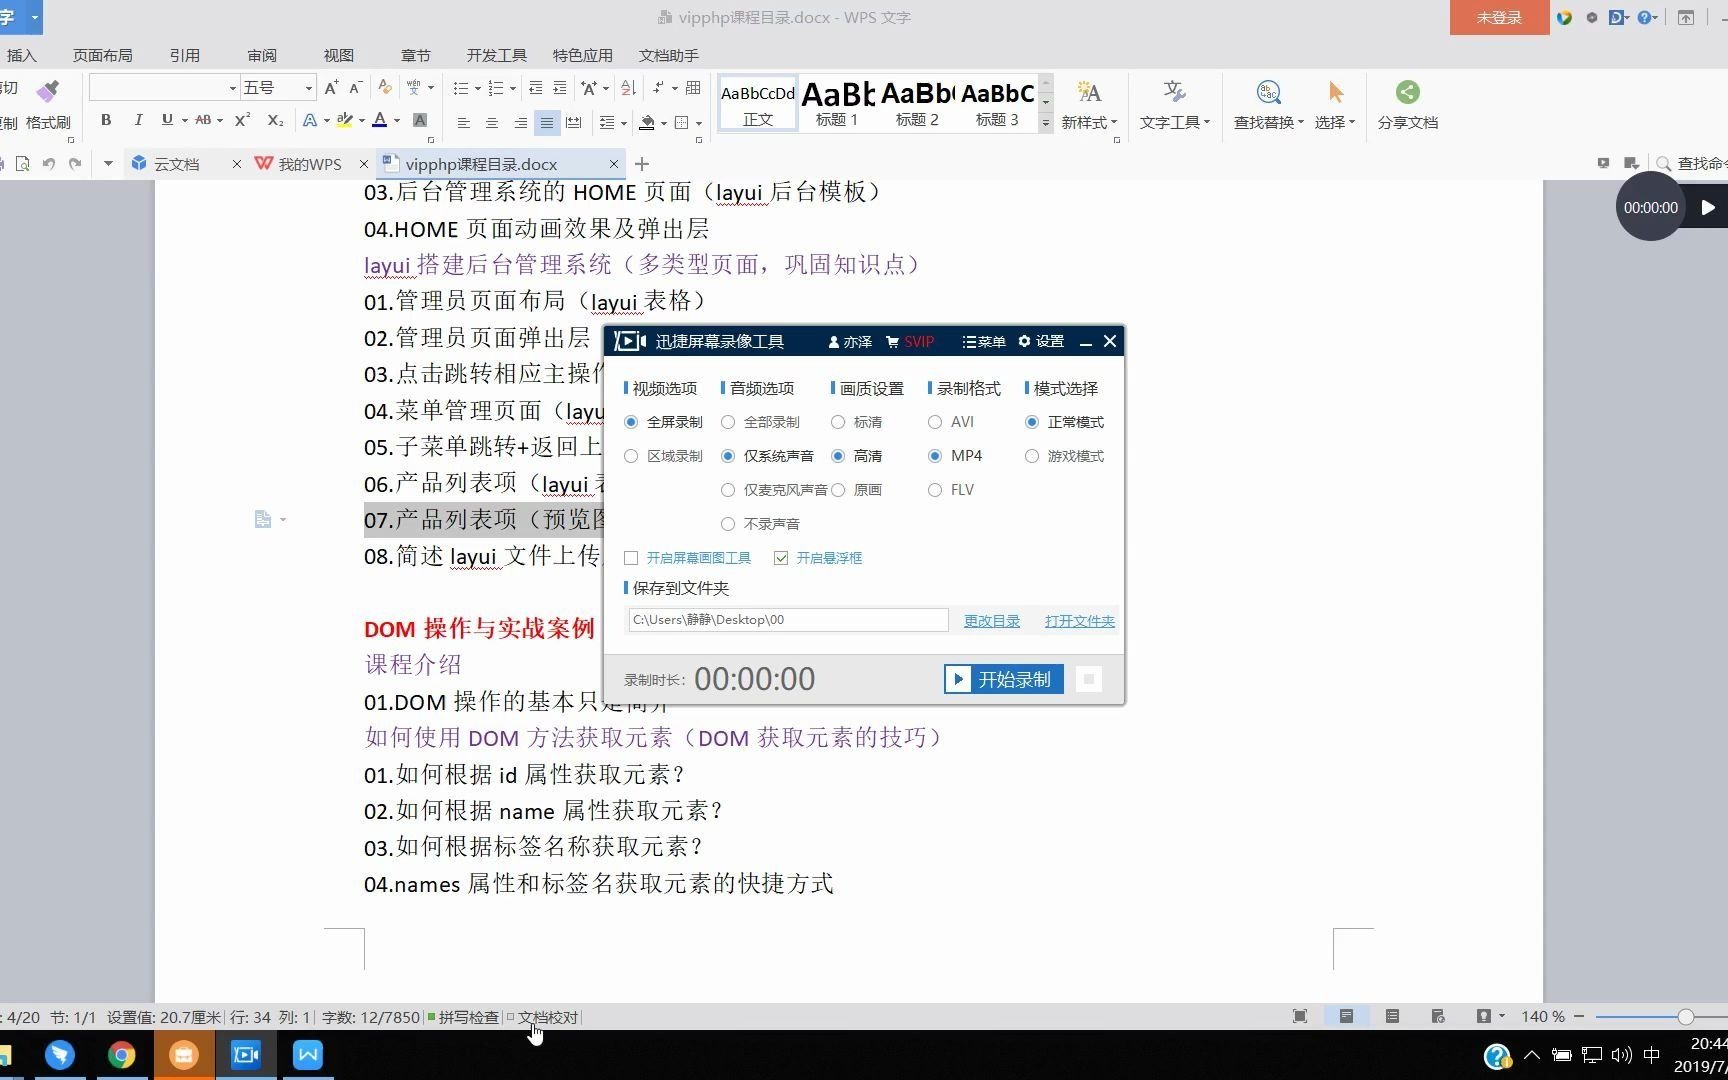Open Chrome from the taskbar
The width and height of the screenshot is (1728, 1080).
click(122, 1055)
